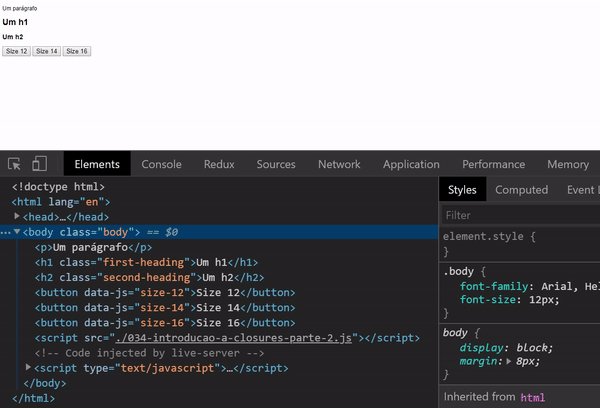Click the Size 16 button on page
Screen dimensions: 600x408
tap(77, 51)
